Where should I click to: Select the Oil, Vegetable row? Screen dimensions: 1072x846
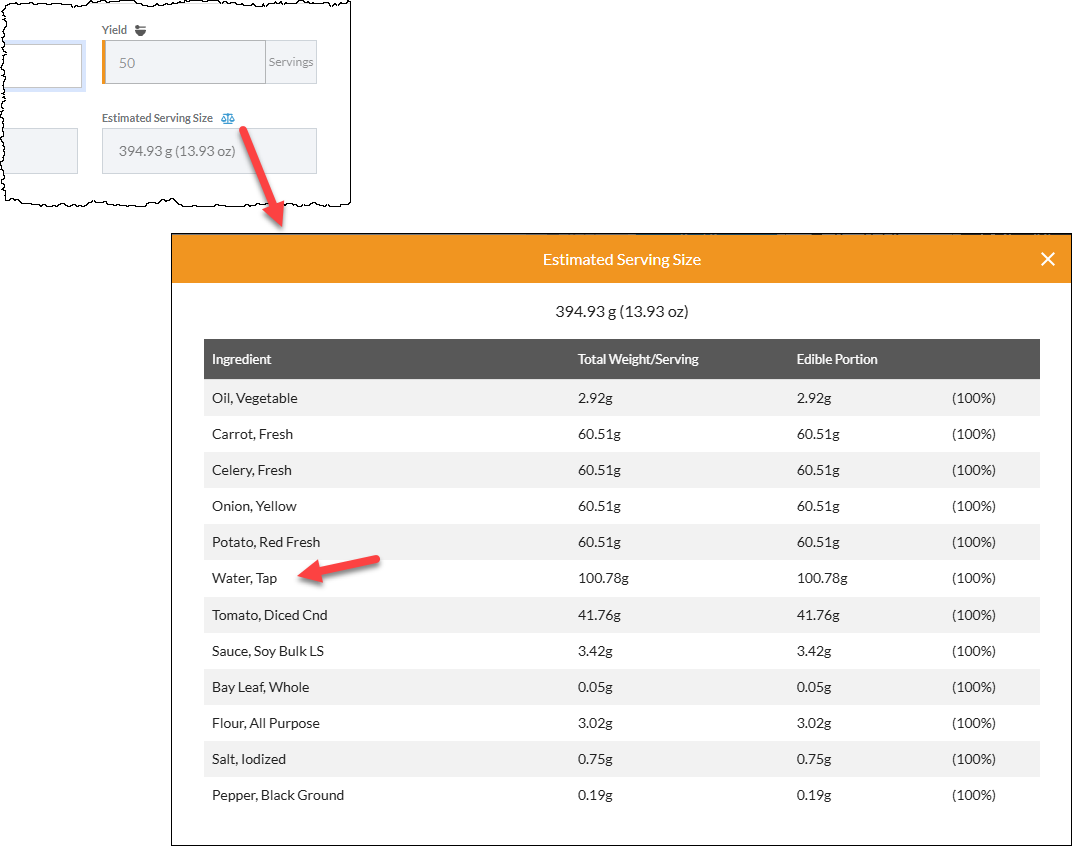point(621,398)
